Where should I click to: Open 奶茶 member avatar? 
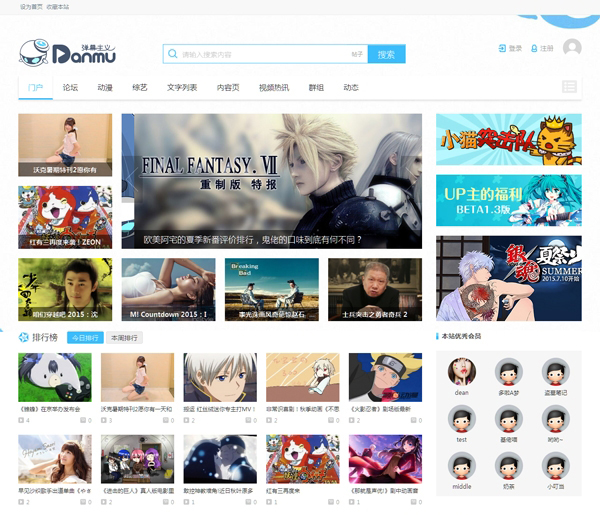click(509, 466)
